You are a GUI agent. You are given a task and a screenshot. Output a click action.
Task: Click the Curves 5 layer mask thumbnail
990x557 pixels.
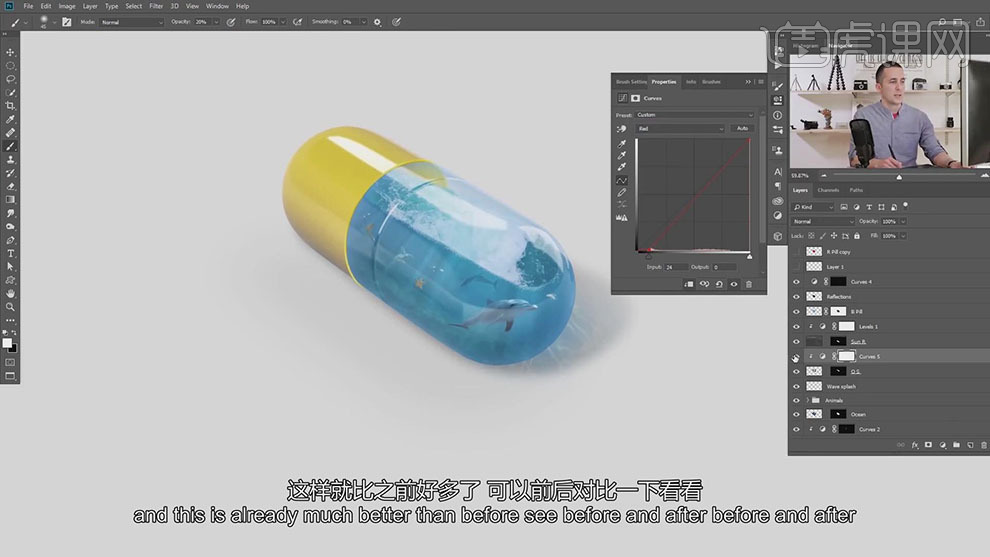tap(846, 357)
